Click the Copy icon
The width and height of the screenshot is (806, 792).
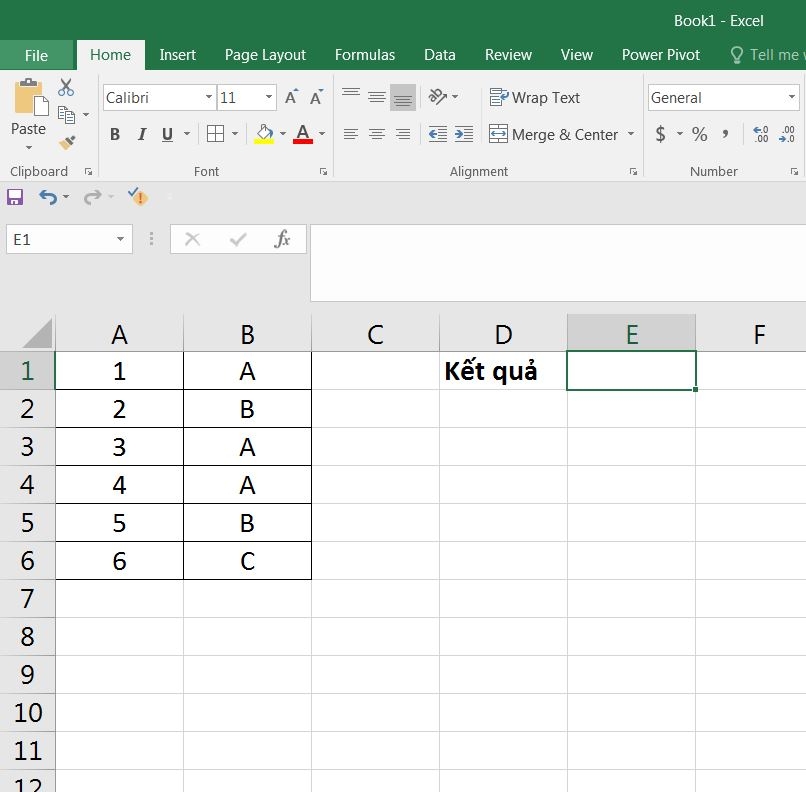(x=66, y=115)
